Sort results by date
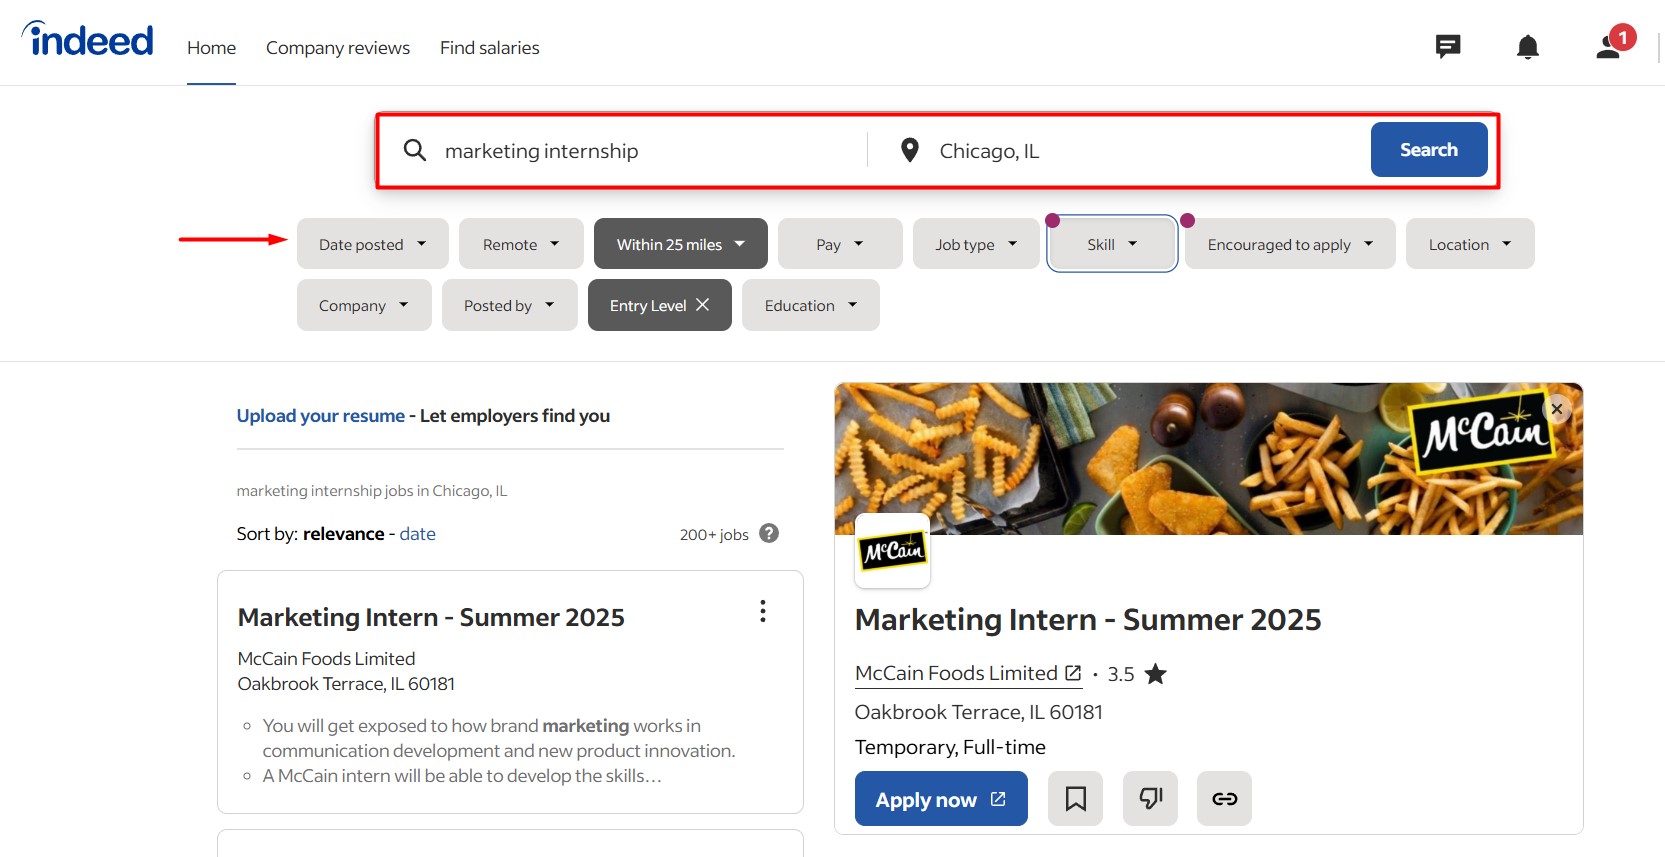The width and height of the screenshot is (1665, 857). (417, 534)
